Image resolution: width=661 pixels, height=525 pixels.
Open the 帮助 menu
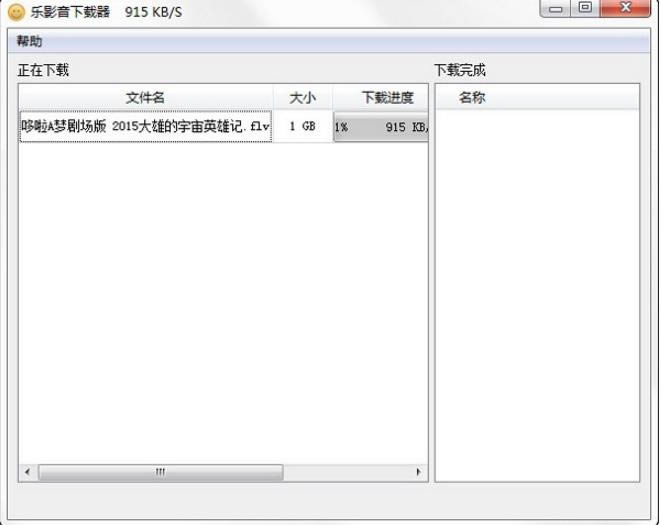click(x=29, y=41)
